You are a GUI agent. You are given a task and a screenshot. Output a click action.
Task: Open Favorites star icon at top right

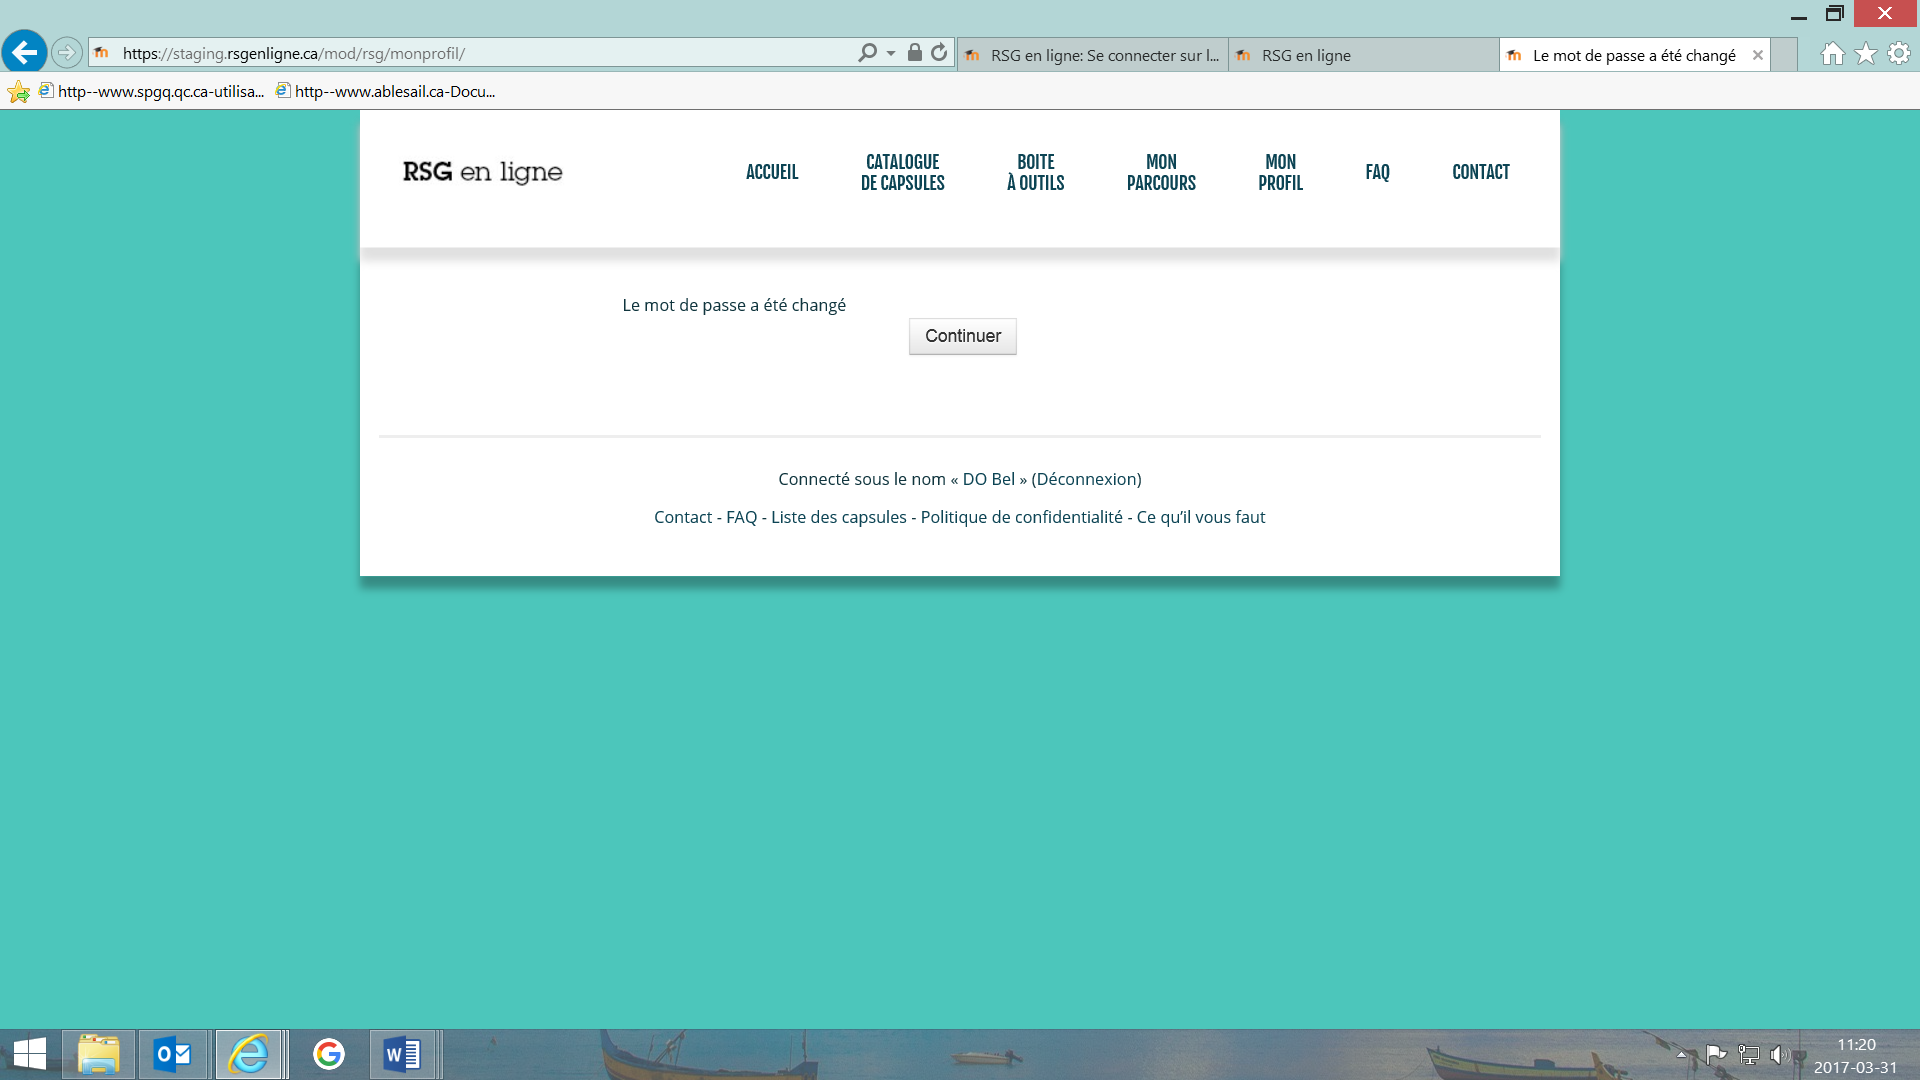pyautogui.click(x=1866, y=54)
